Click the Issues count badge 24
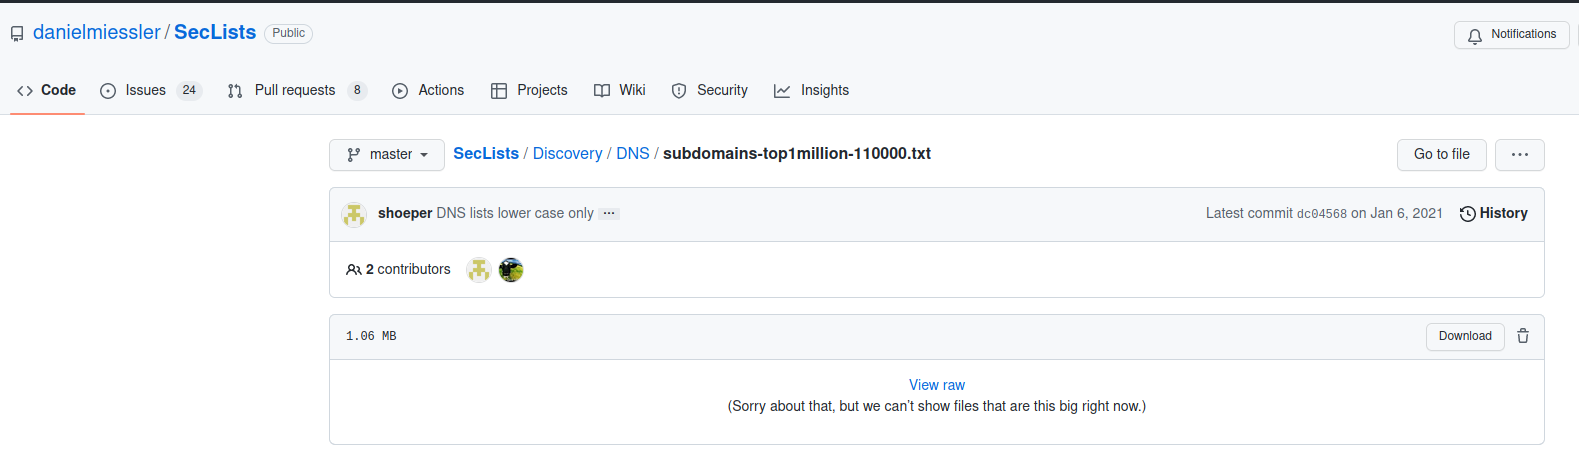The height and width of the screenshot is (462, 1579). 189,90
